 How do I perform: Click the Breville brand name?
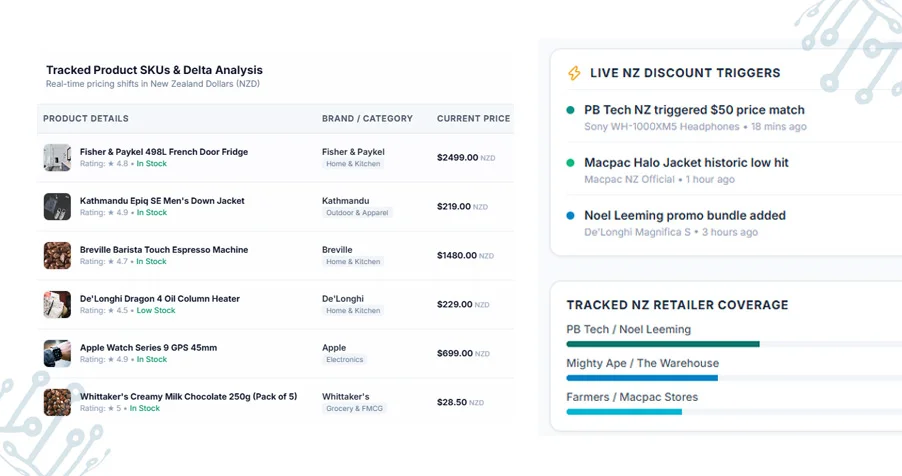[x=337, y=250]
